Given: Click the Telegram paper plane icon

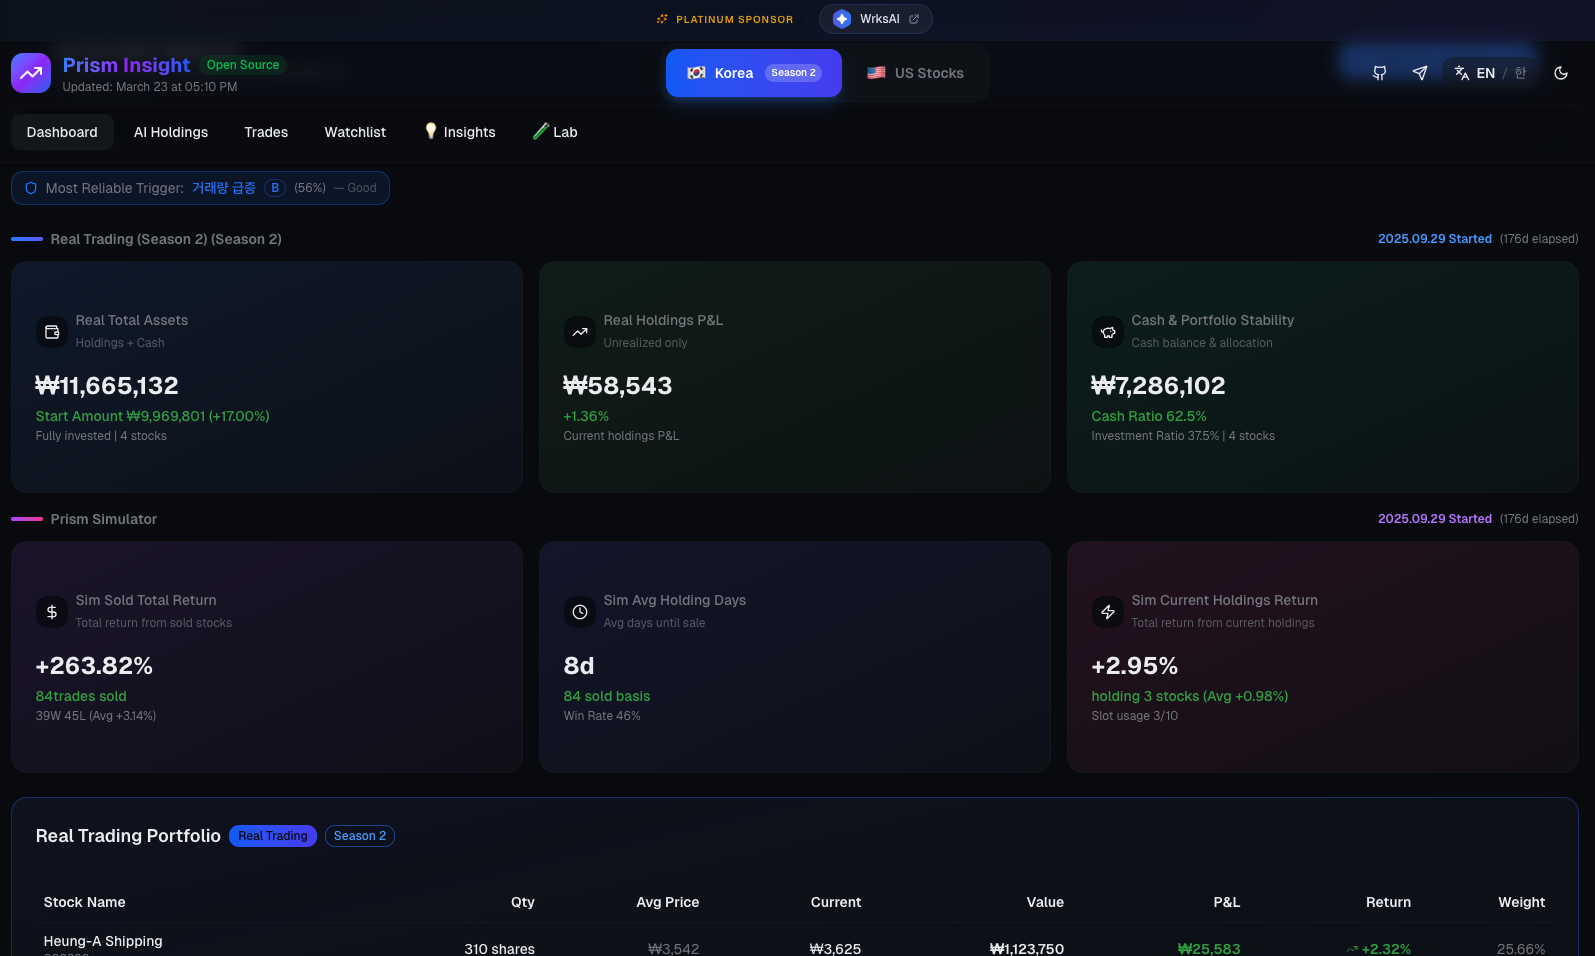Looking at the screenshot, I should [x=1419, y=73].
